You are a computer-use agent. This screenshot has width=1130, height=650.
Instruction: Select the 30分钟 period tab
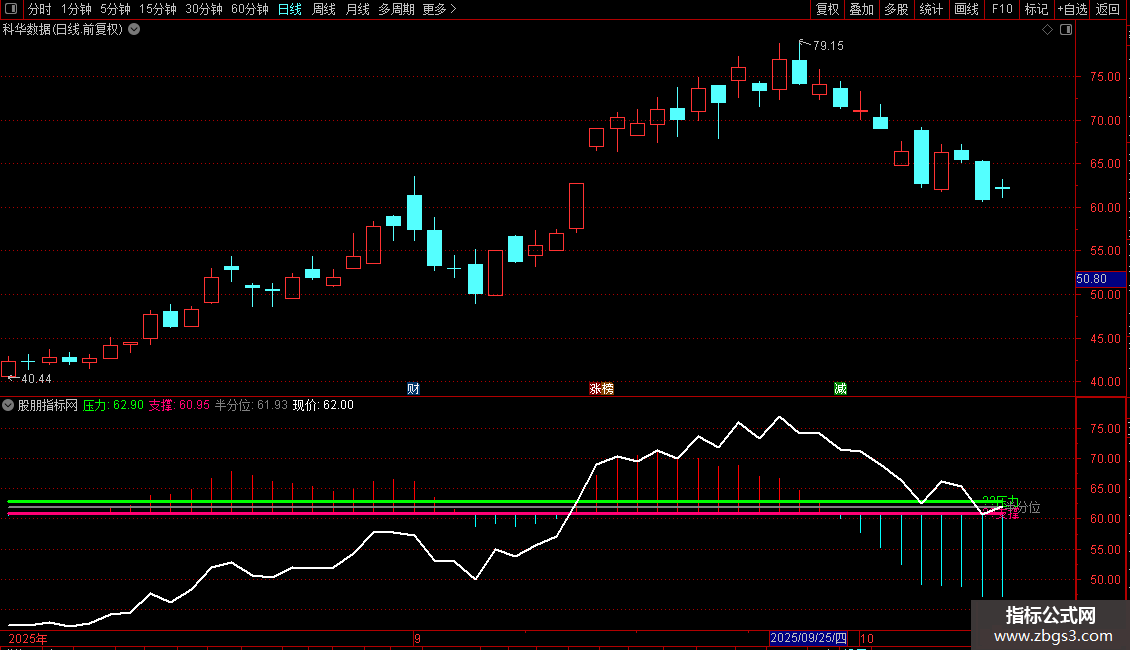click(204, 9)
